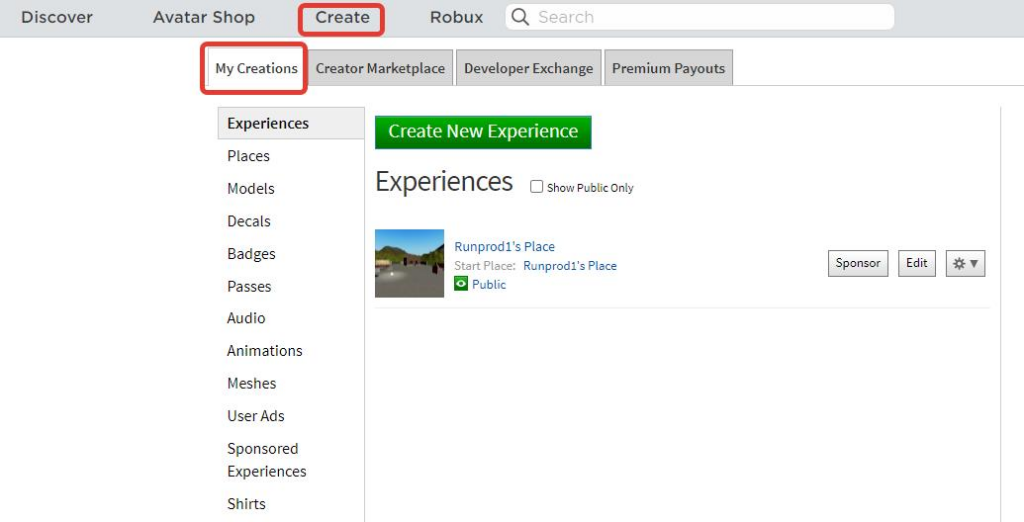
Task: Open the Start Place Runprod1's Place link
Action: (x=570, y=266)
